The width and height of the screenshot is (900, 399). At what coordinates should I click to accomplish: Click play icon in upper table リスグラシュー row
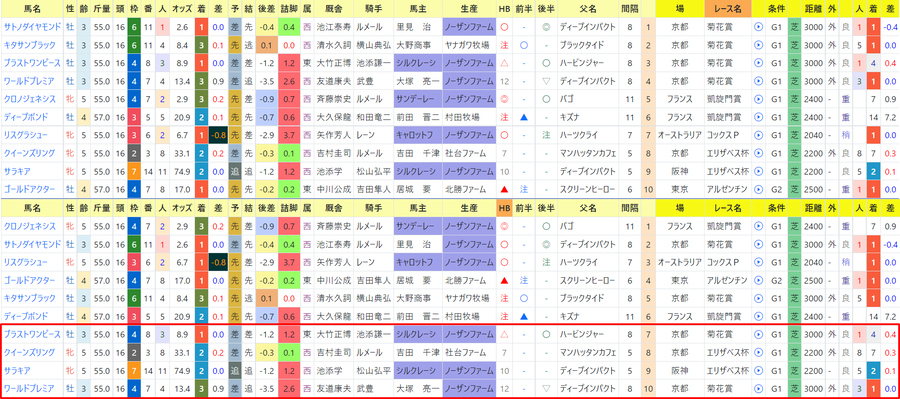click(x=758, y=135)
